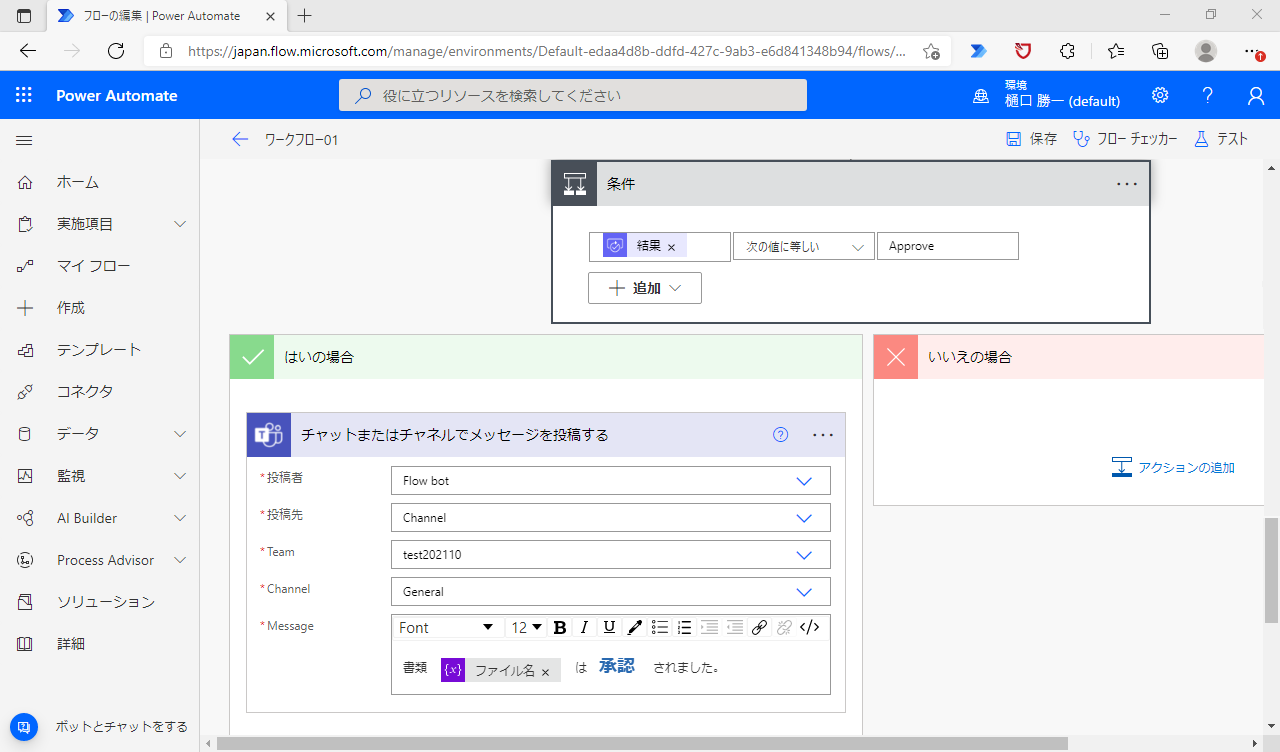Go back with the arrow beside ワークフロー01
This screenshot has height=752, width=1280.
[x=239, y=139]
